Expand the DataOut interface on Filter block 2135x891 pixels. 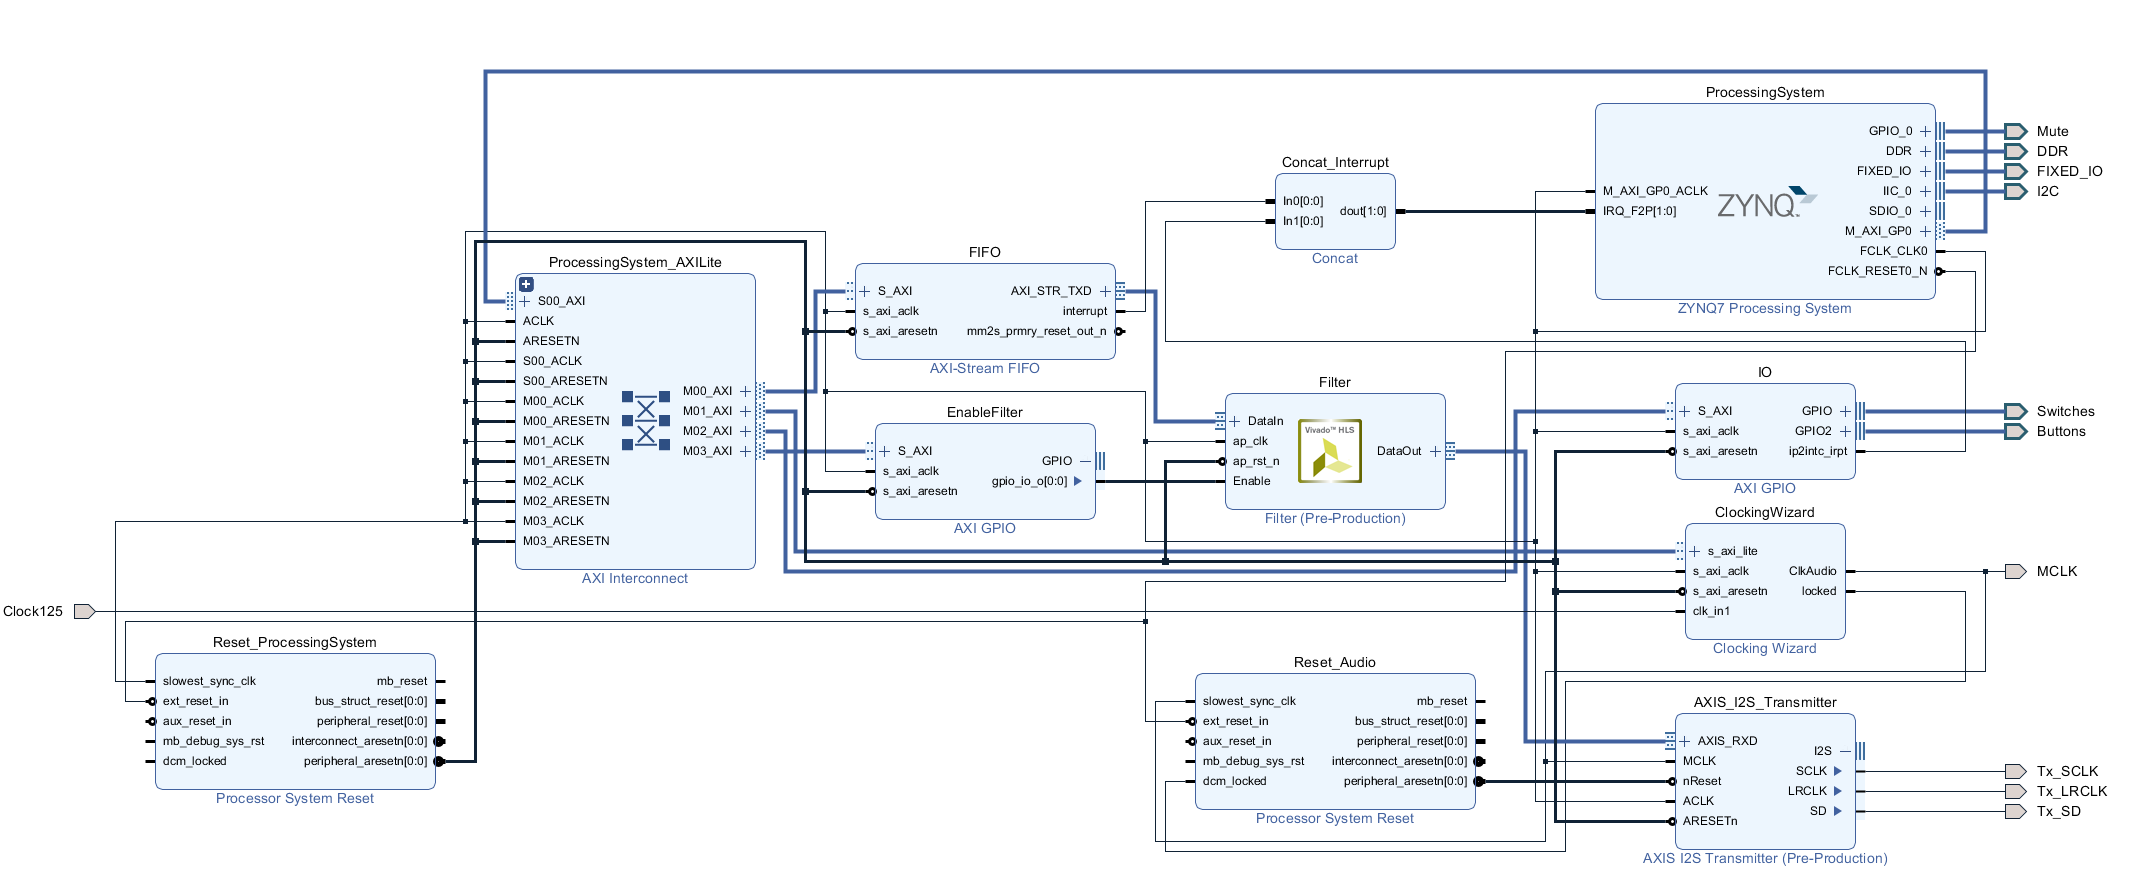pos(1435,451)
